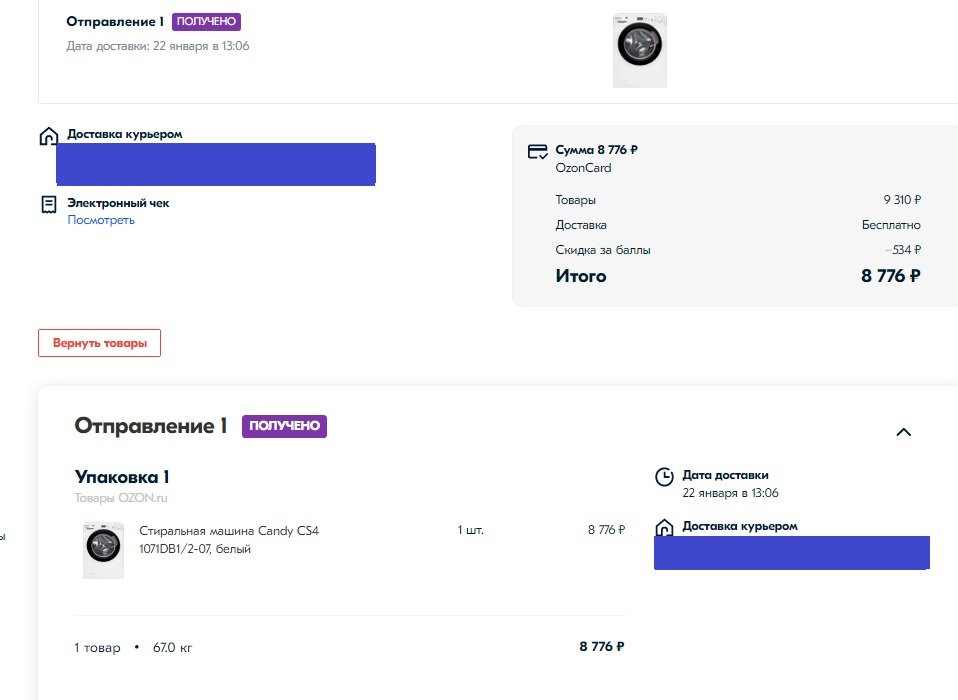
Task: Click the clock icon beside Дата доставки
Action: [x=664, y=477]
